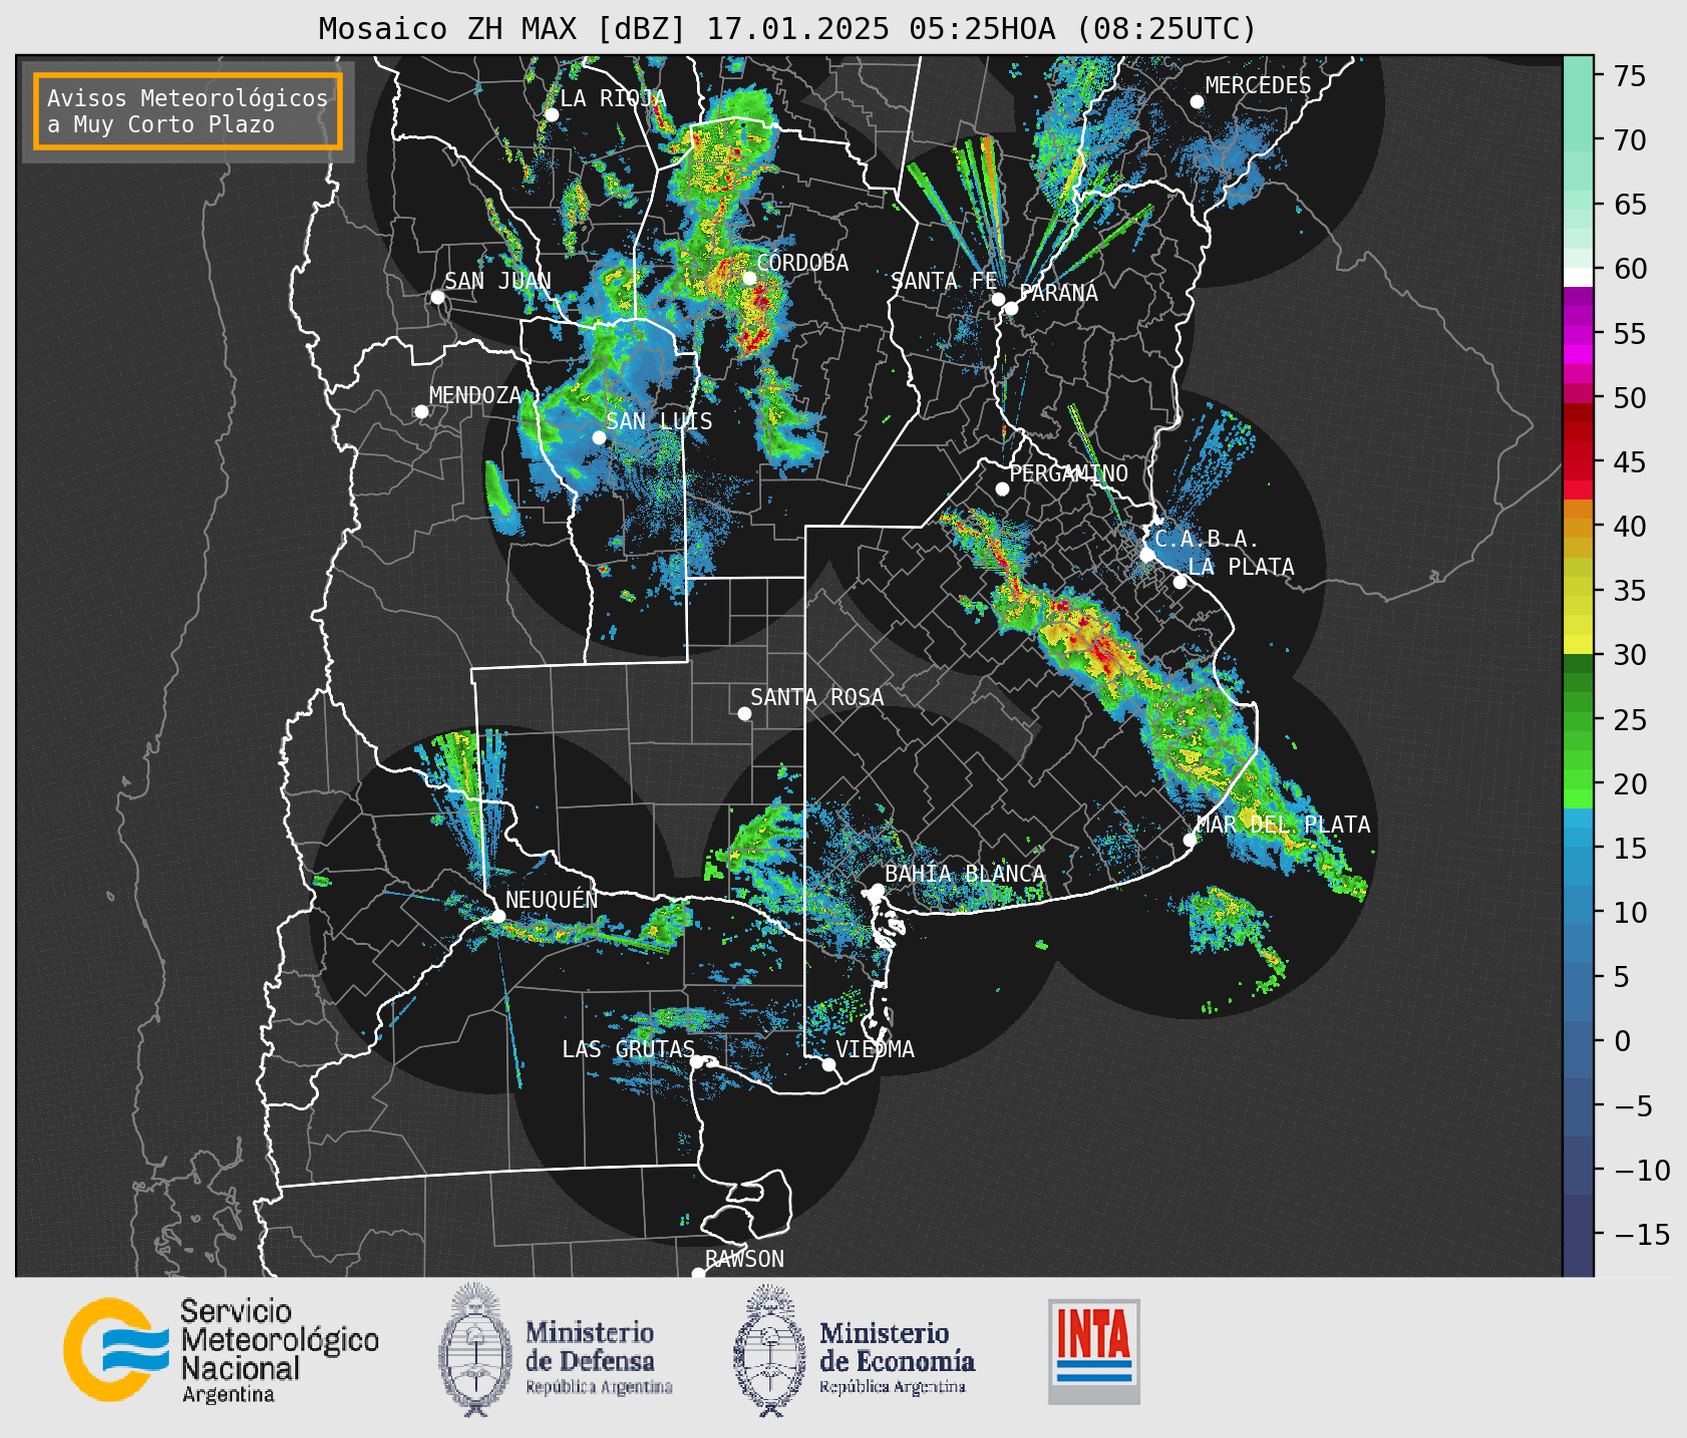This screenshot has height=1438, width=1687.
Task: Click the Ministerio de Economía emblem
Action: [x=770, y=1350]
